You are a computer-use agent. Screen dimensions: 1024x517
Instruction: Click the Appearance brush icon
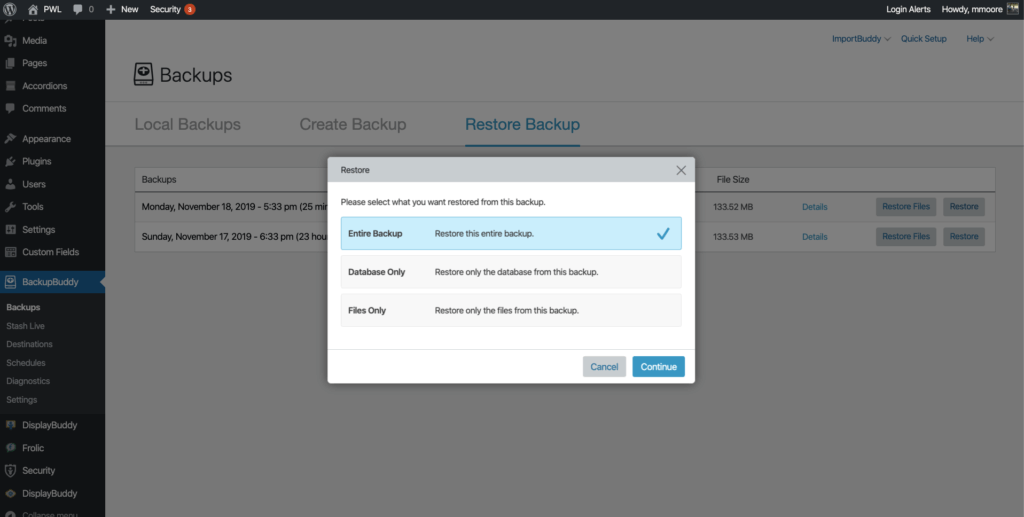[10, 139]
